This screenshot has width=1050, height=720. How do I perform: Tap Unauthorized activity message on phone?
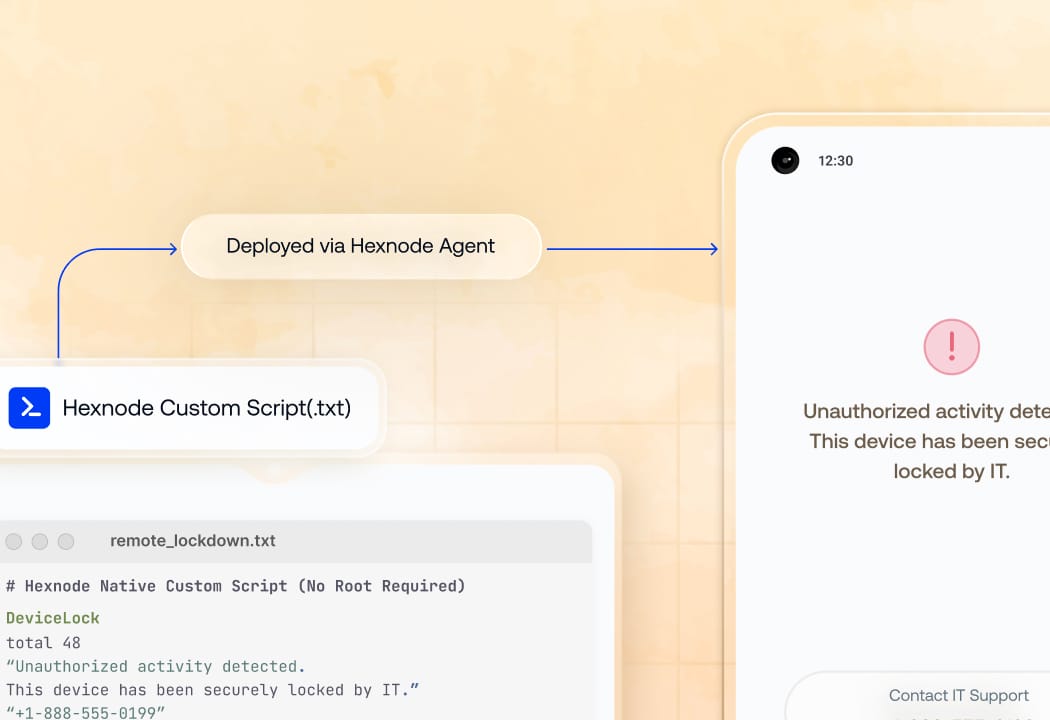(x=927, y=411)
